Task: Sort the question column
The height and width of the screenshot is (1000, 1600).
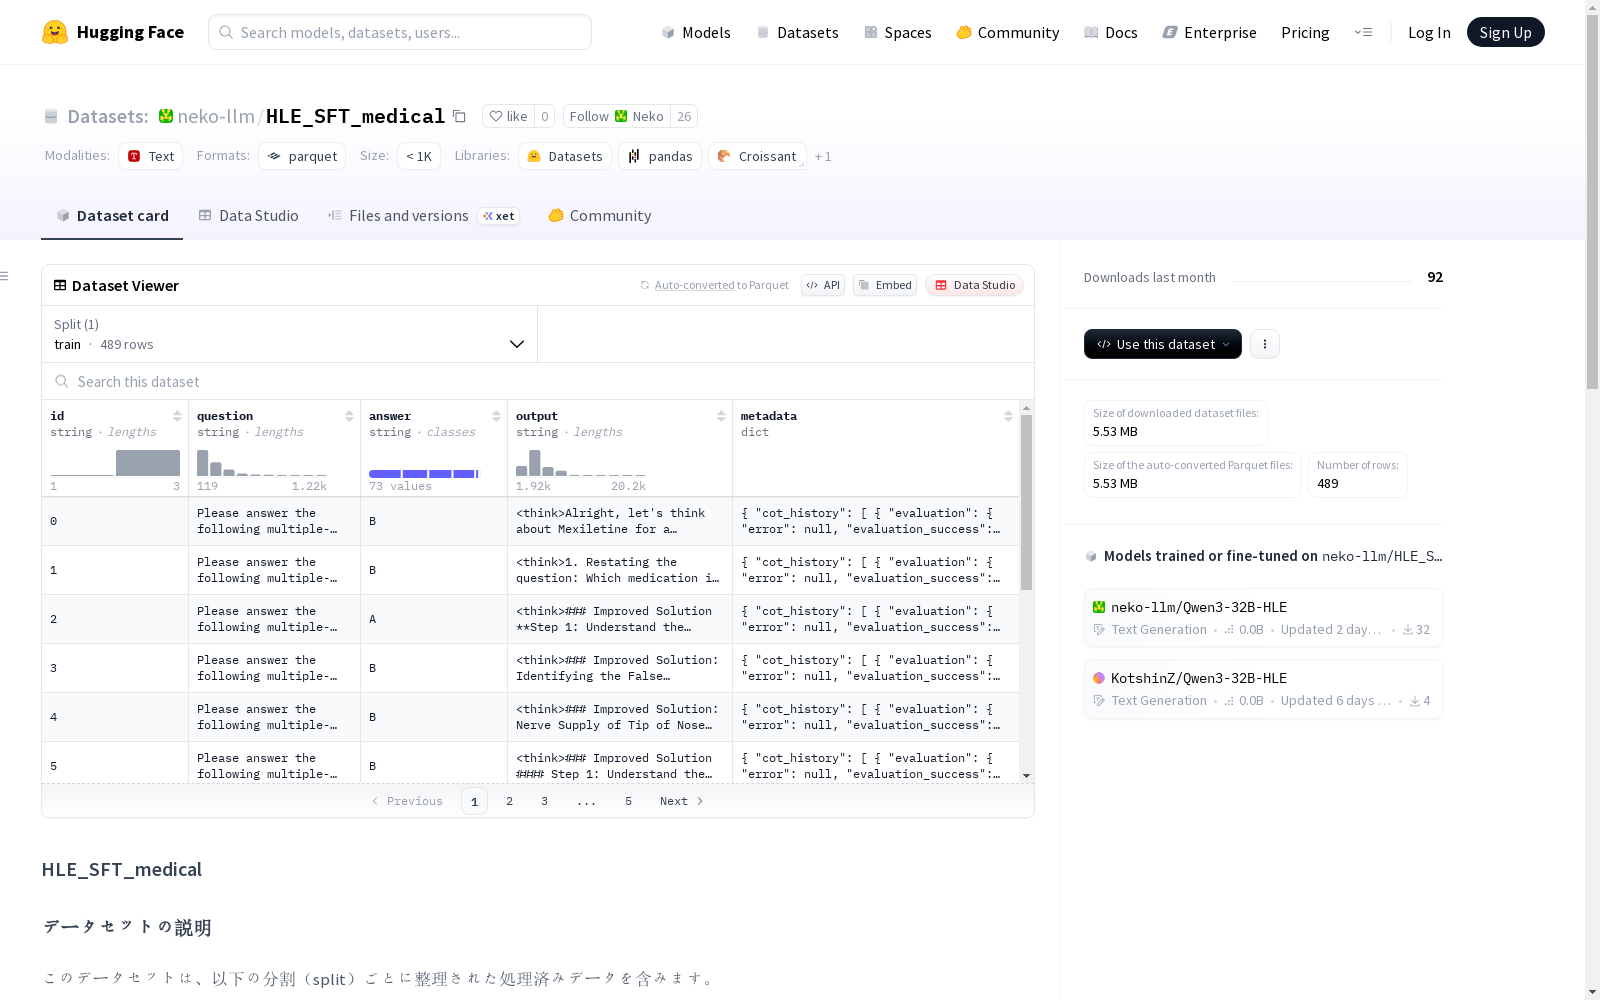Action: click(x=349, y=416)
